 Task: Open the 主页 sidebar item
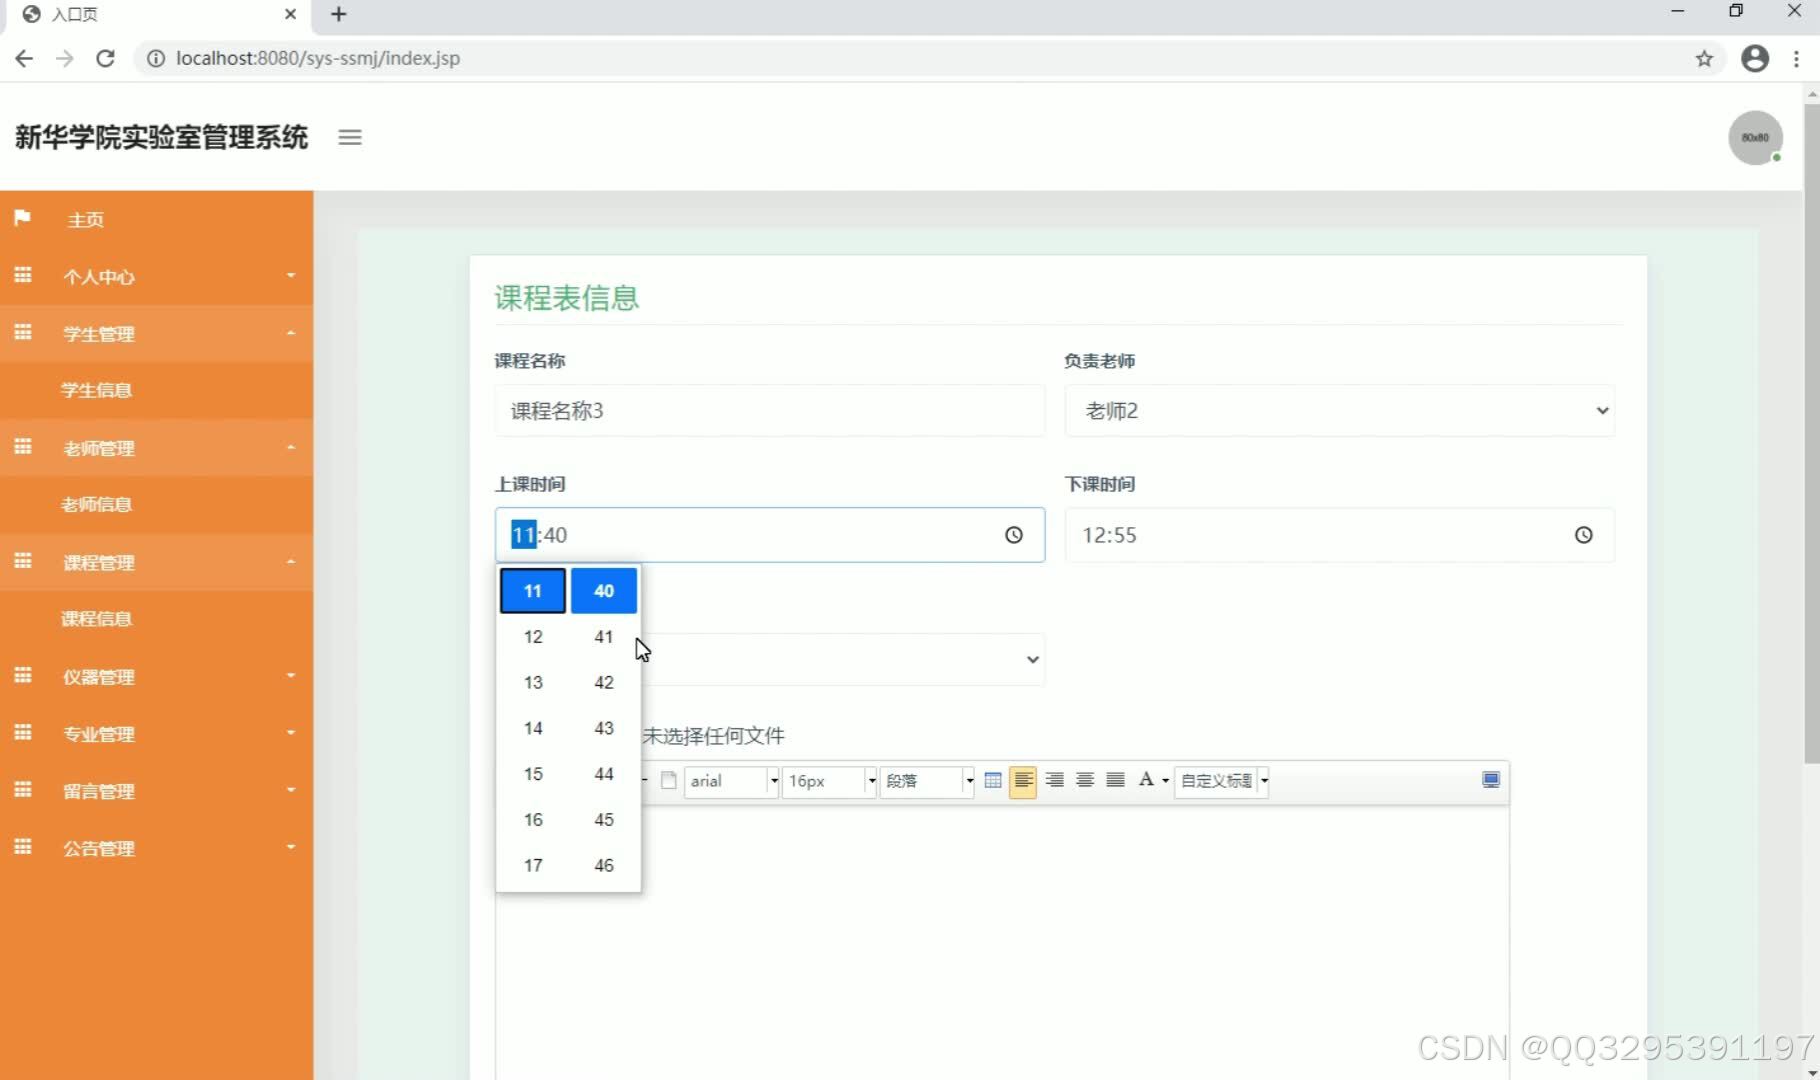coord(156,219)
